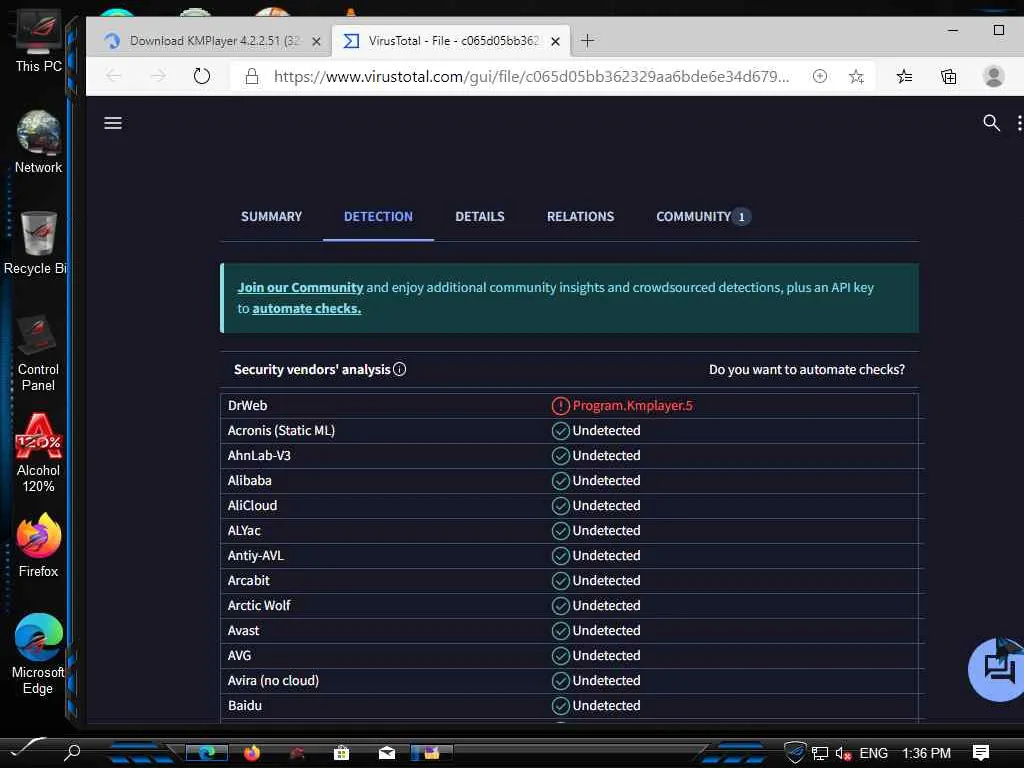Add this page to favorites star icon

pos(856,76)
